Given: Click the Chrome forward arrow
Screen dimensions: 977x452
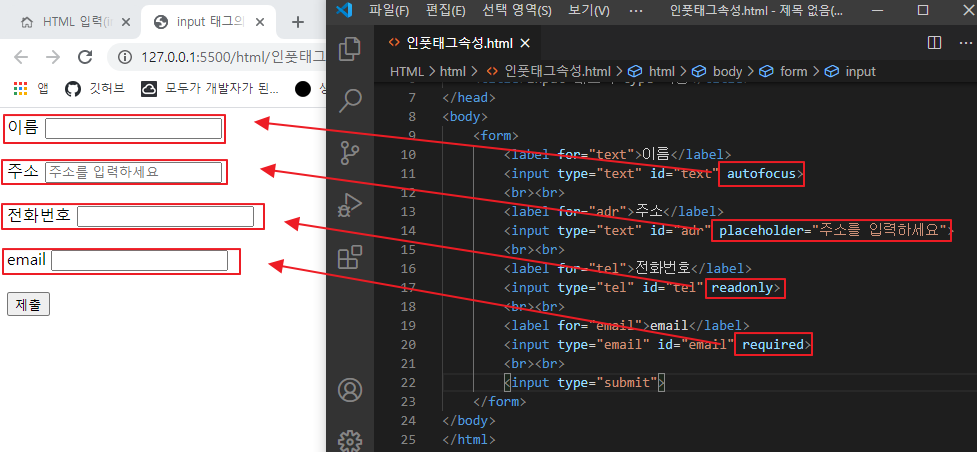Looking at the screenshot, I should pos(54,57).
